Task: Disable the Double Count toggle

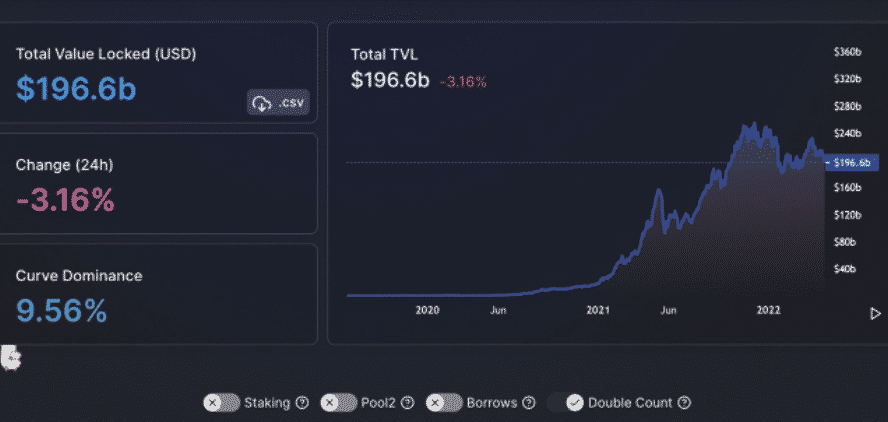Action: point(566,403)
